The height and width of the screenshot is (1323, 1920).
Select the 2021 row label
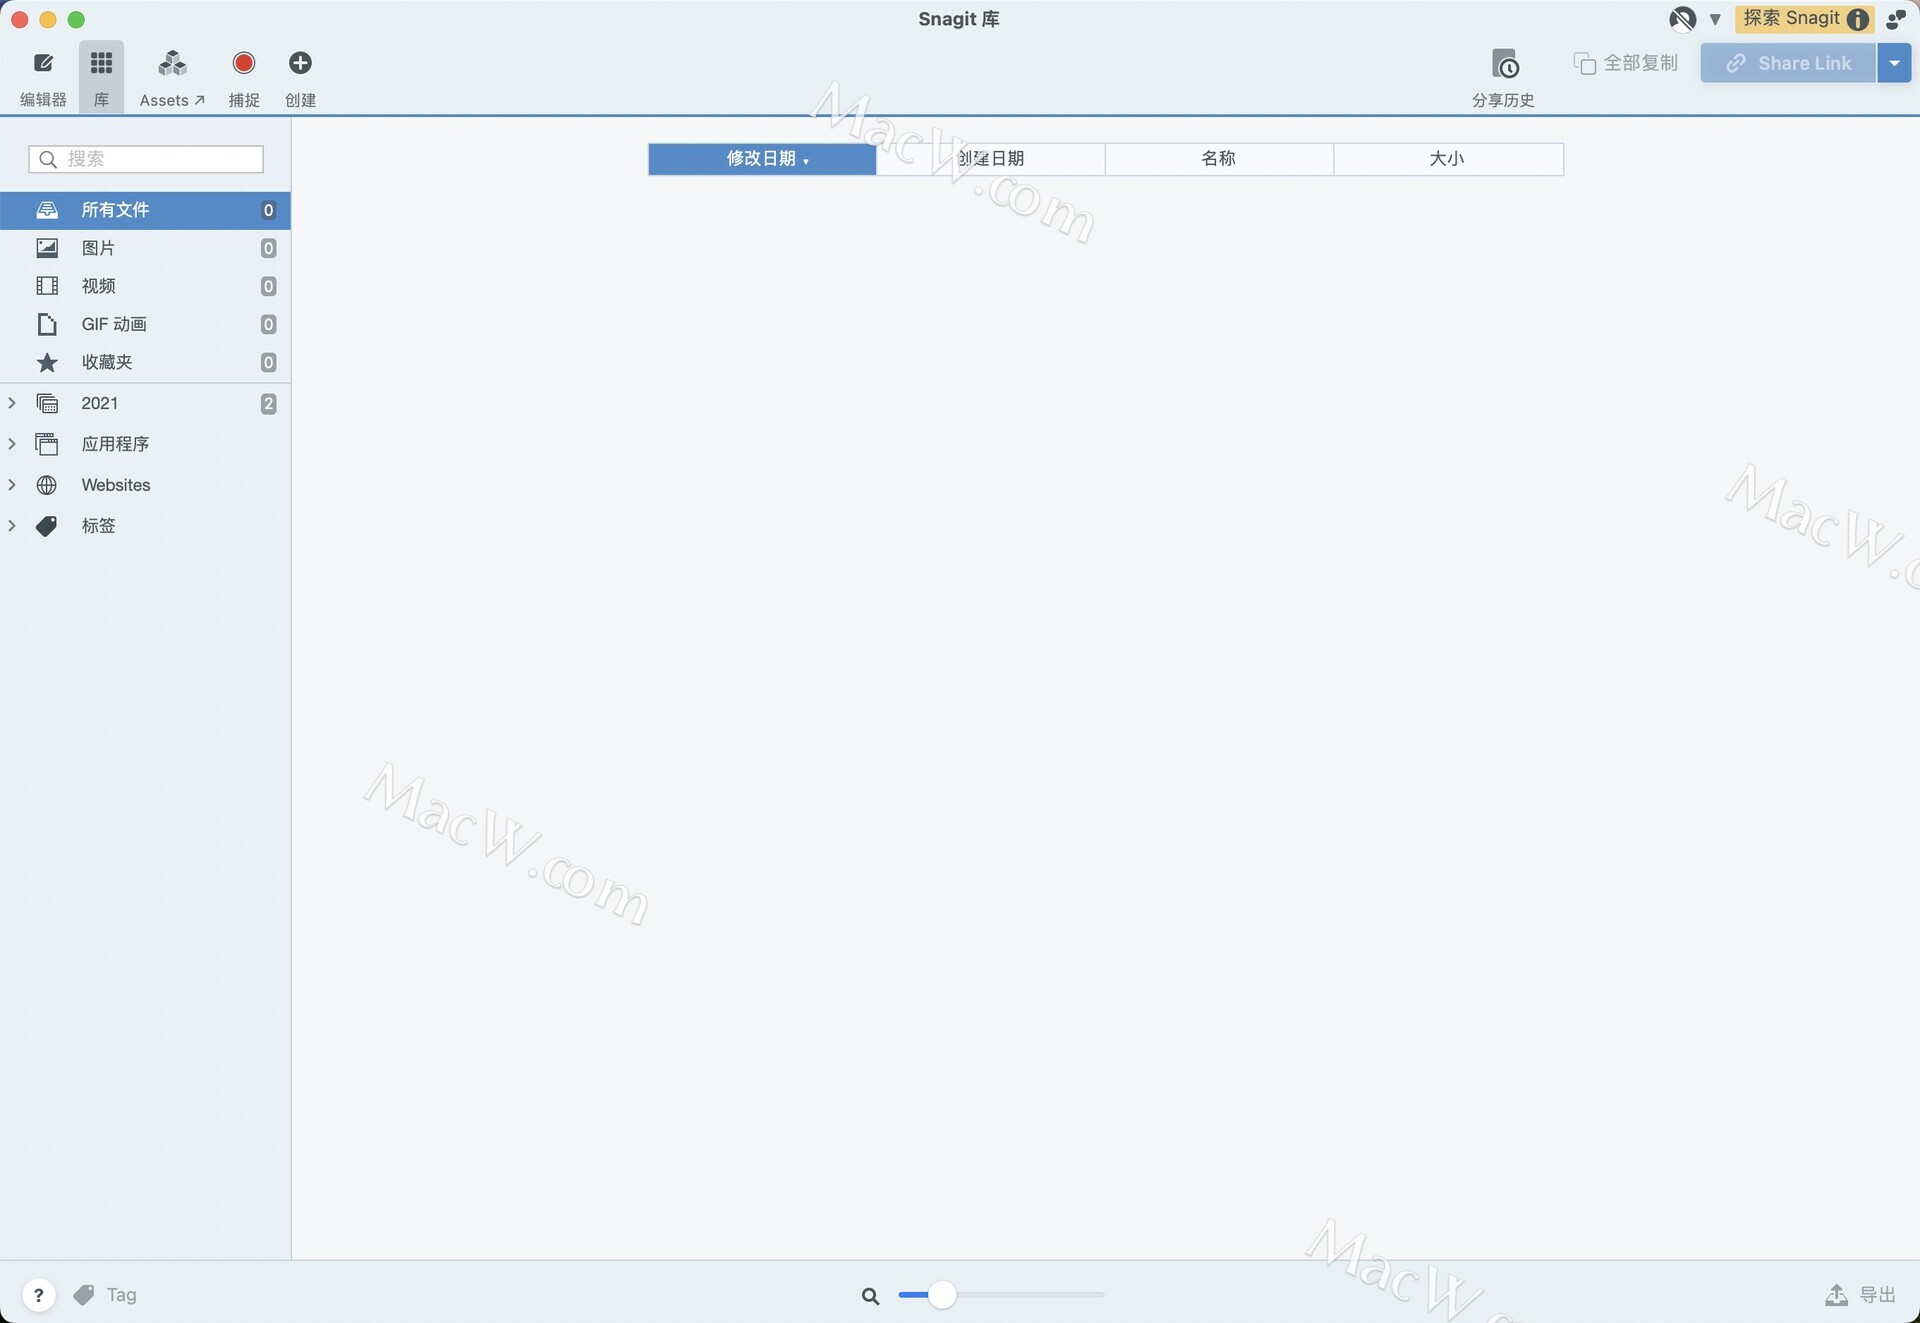99,403
